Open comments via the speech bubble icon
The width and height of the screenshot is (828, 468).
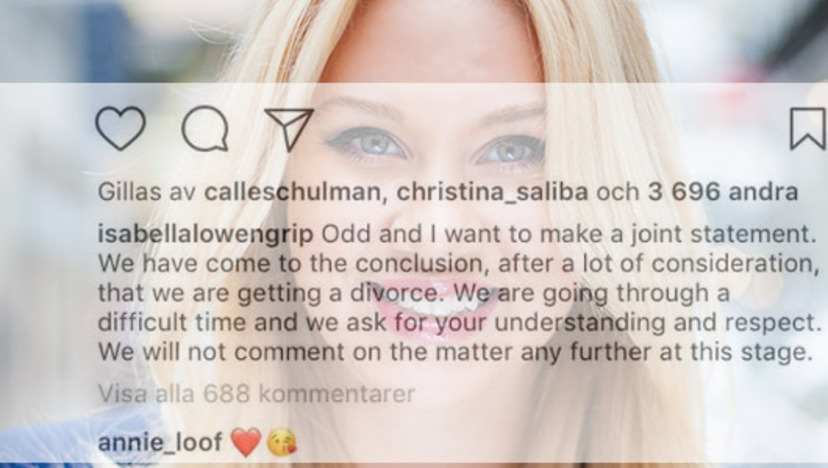205,128
